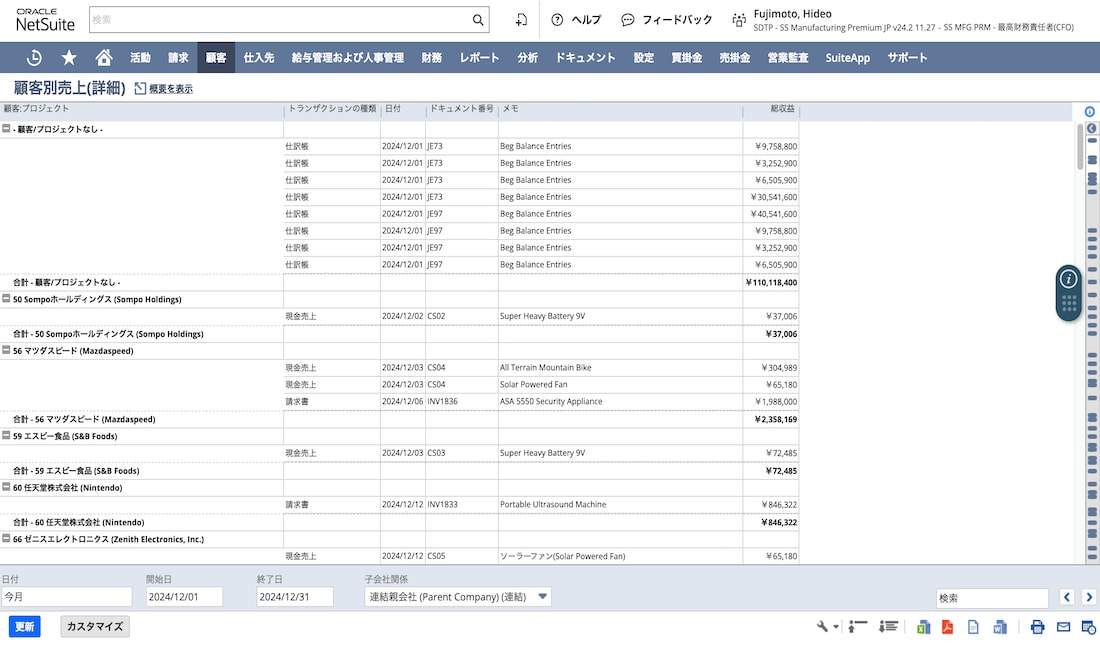Export report to PDF

click(947, 627)
